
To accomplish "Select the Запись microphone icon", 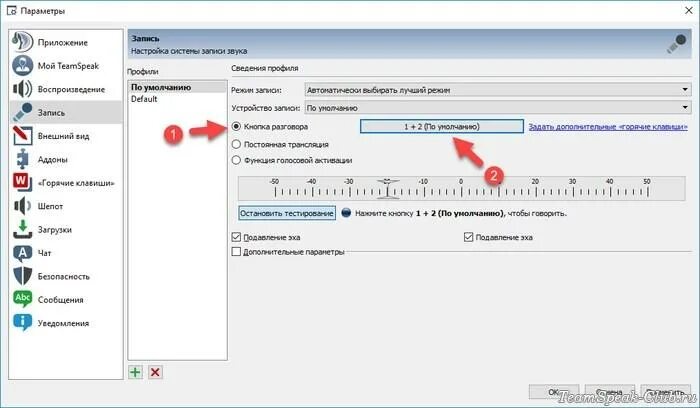I will coord(22,112).
